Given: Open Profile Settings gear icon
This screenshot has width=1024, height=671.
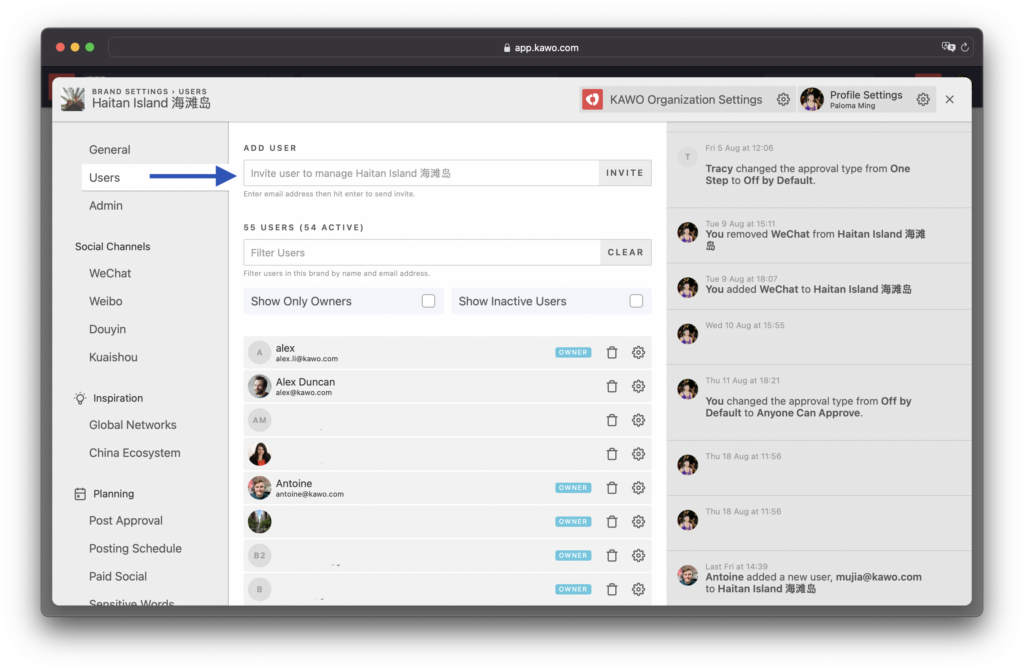Looking at the screenshot, I should (923, 99).
